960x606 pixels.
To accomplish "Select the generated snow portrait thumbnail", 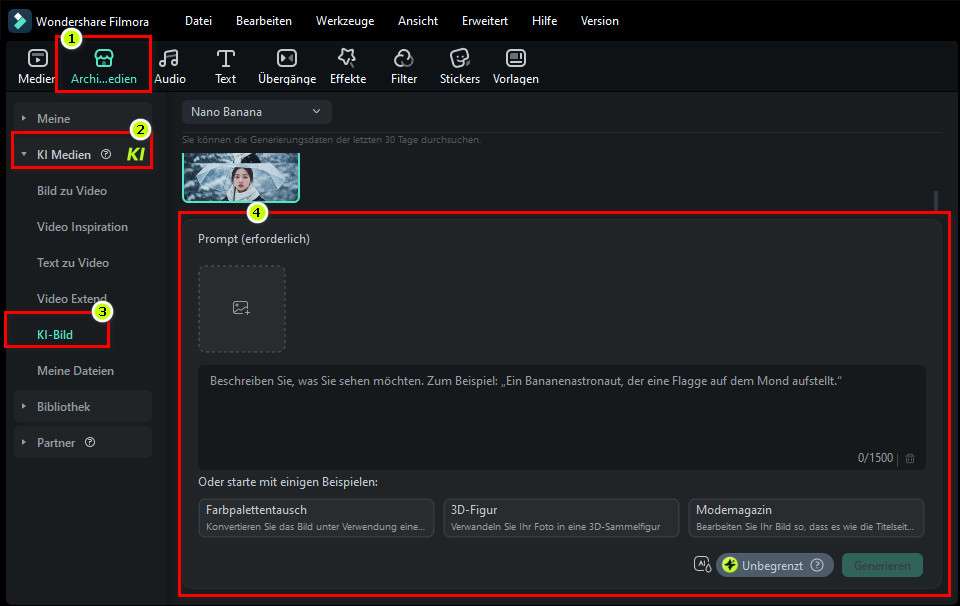I will 241,179.
